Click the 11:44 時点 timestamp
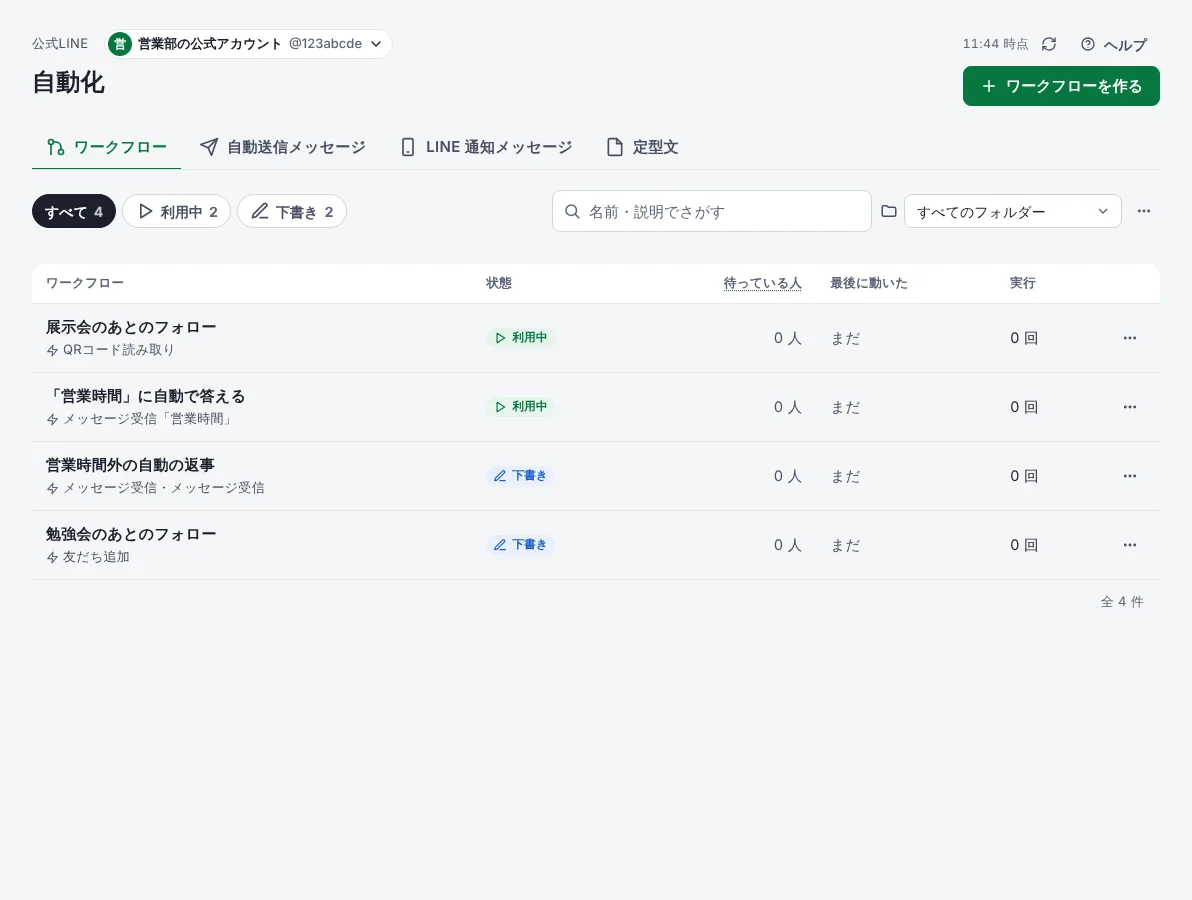 coord(995,44)
